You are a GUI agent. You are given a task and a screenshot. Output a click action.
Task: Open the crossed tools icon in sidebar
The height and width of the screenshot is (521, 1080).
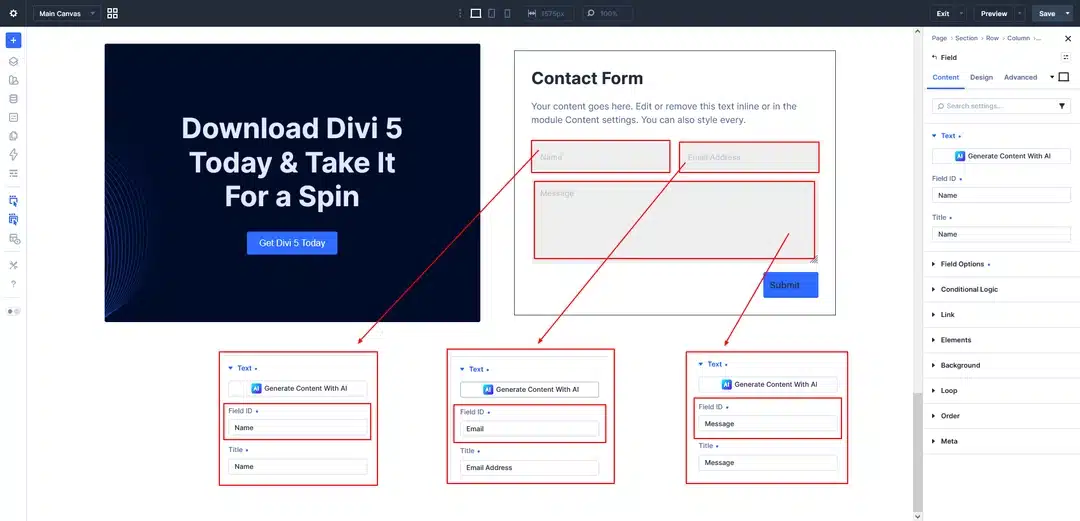[13, 265]
